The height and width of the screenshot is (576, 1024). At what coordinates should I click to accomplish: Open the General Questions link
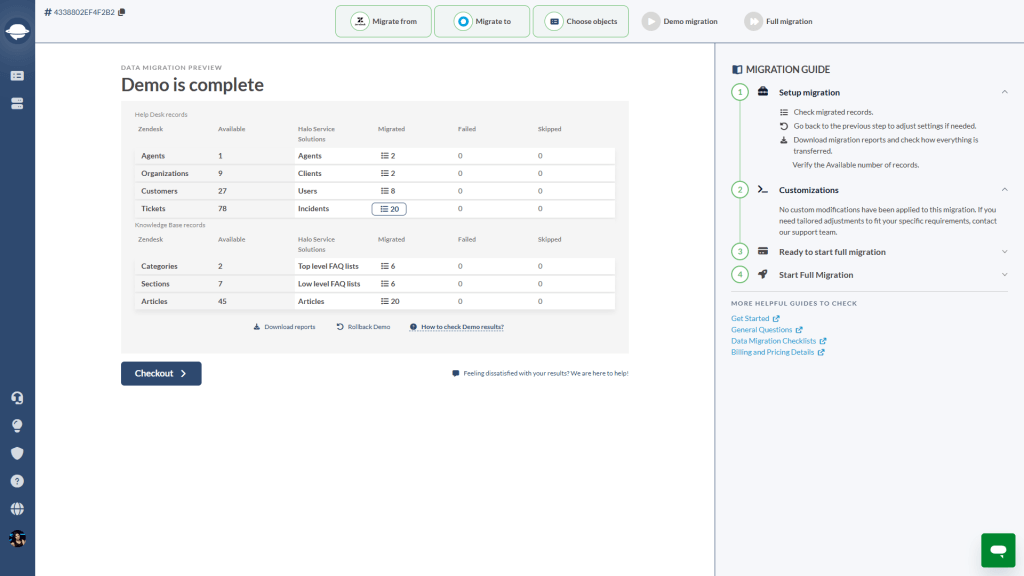pos(767,330)
